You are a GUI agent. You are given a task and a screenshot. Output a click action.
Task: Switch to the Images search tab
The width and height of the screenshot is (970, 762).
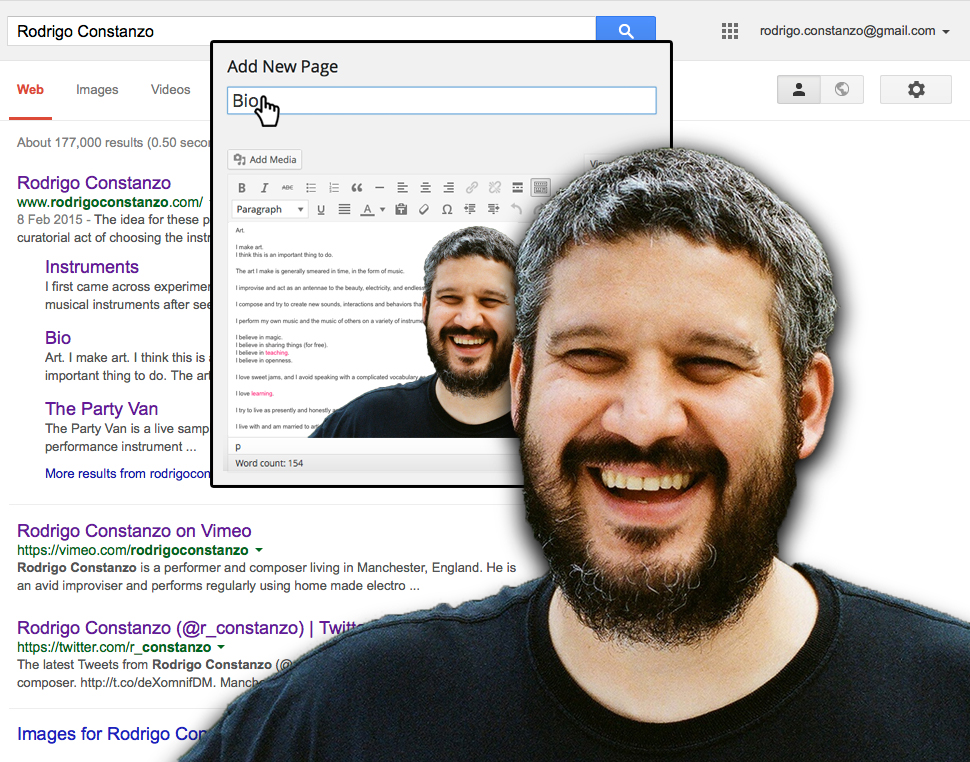click(97, 90)
